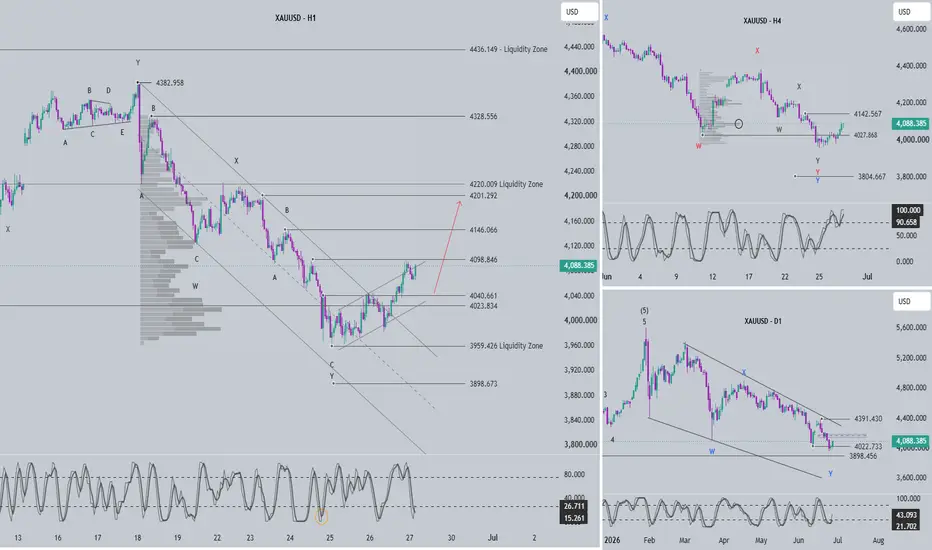Viewport: 932px width, 550px height.
Task: Click the 21.702 value on D1 oscillator
Action: pyautogui.click(x=906, y=526)
